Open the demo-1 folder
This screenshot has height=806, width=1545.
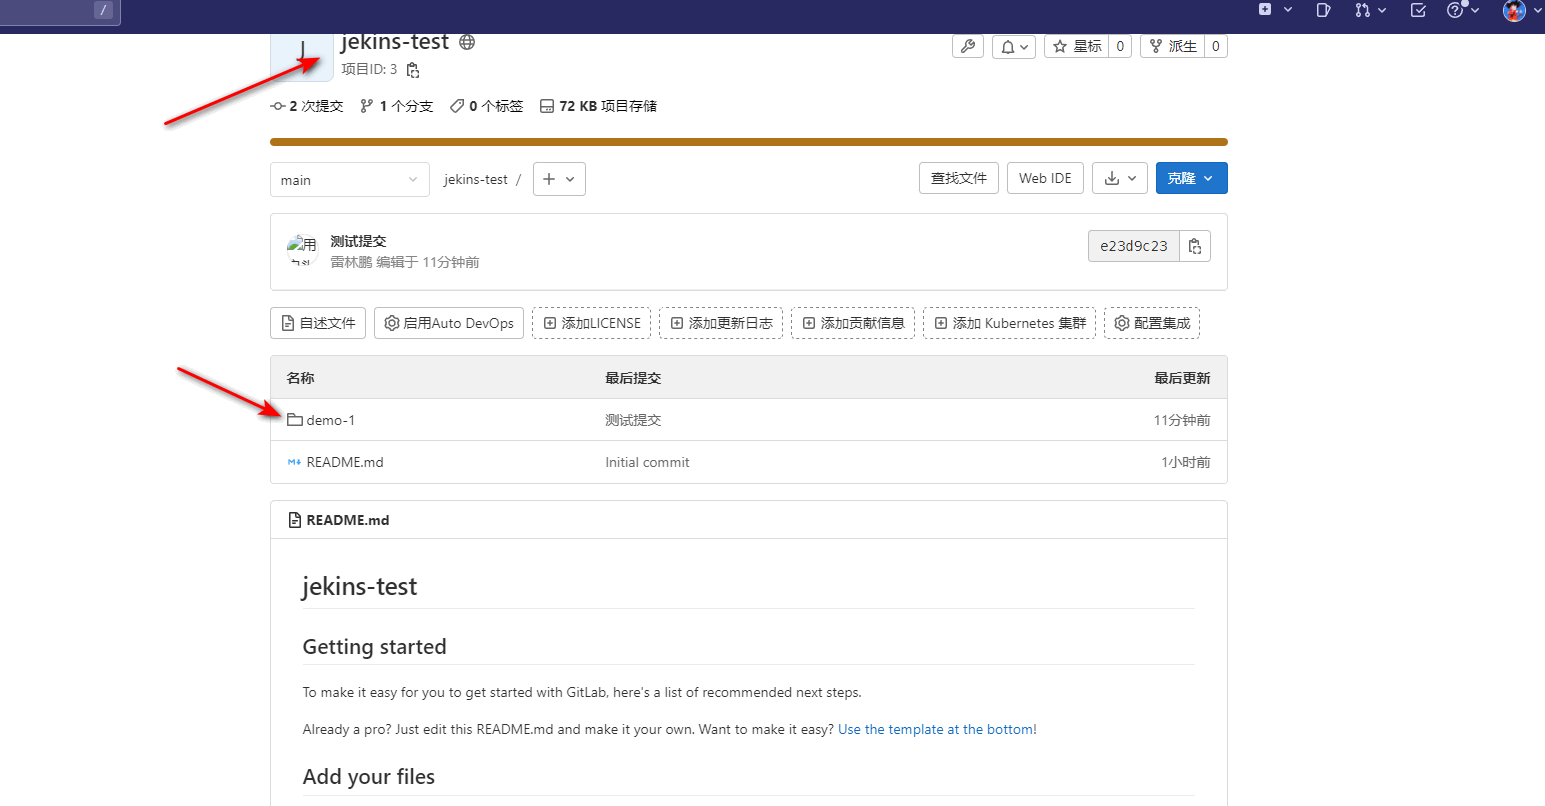pyautogui.click(x=331, y=420)
